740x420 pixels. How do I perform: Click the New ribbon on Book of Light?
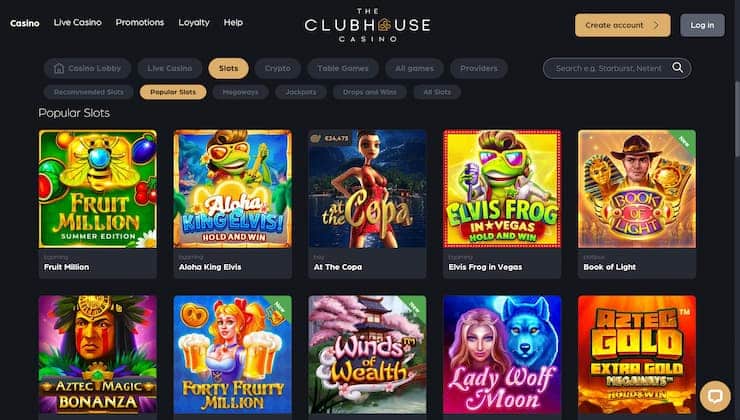pyautogui.click(x=684, y=141)
